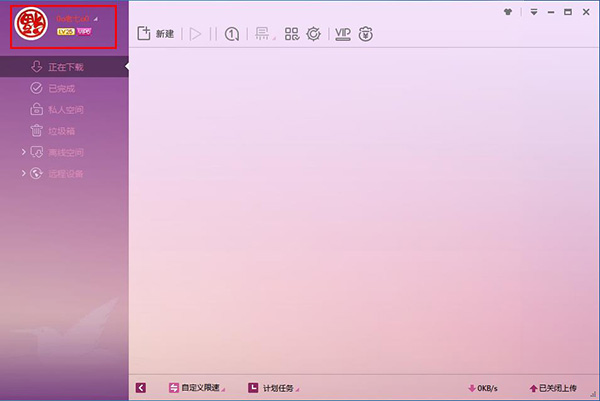Expand the 远程设备 tree item
Image resolution: width=600 pixels, height=401 pixels.
coord(24,173)
